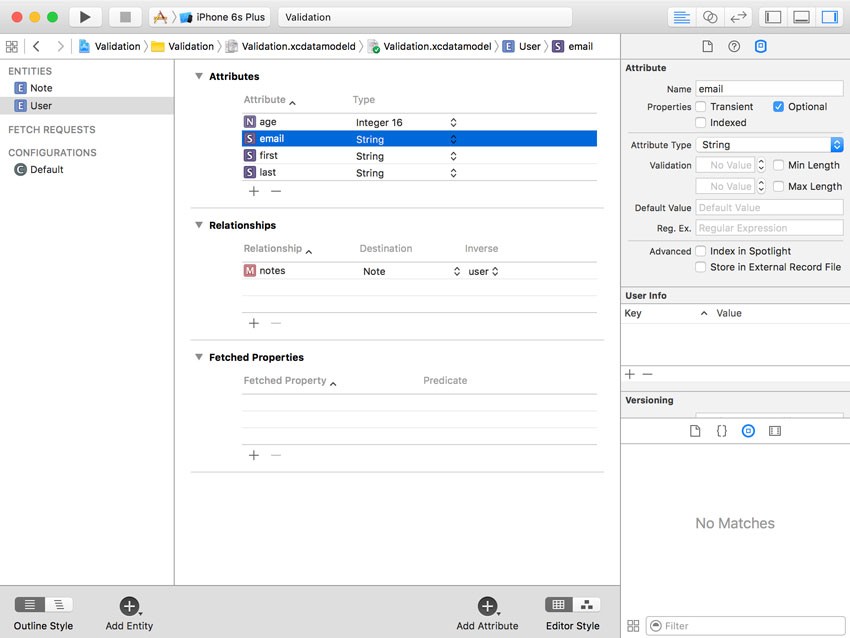
Task: Open type popup for last attribute
Action: [453, 173]
